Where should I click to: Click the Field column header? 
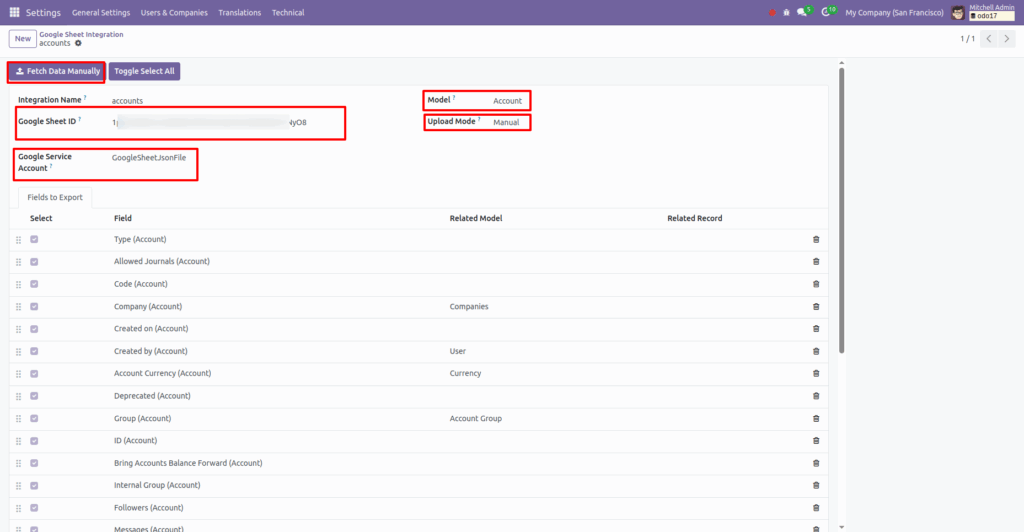click(x=123, y=218)
